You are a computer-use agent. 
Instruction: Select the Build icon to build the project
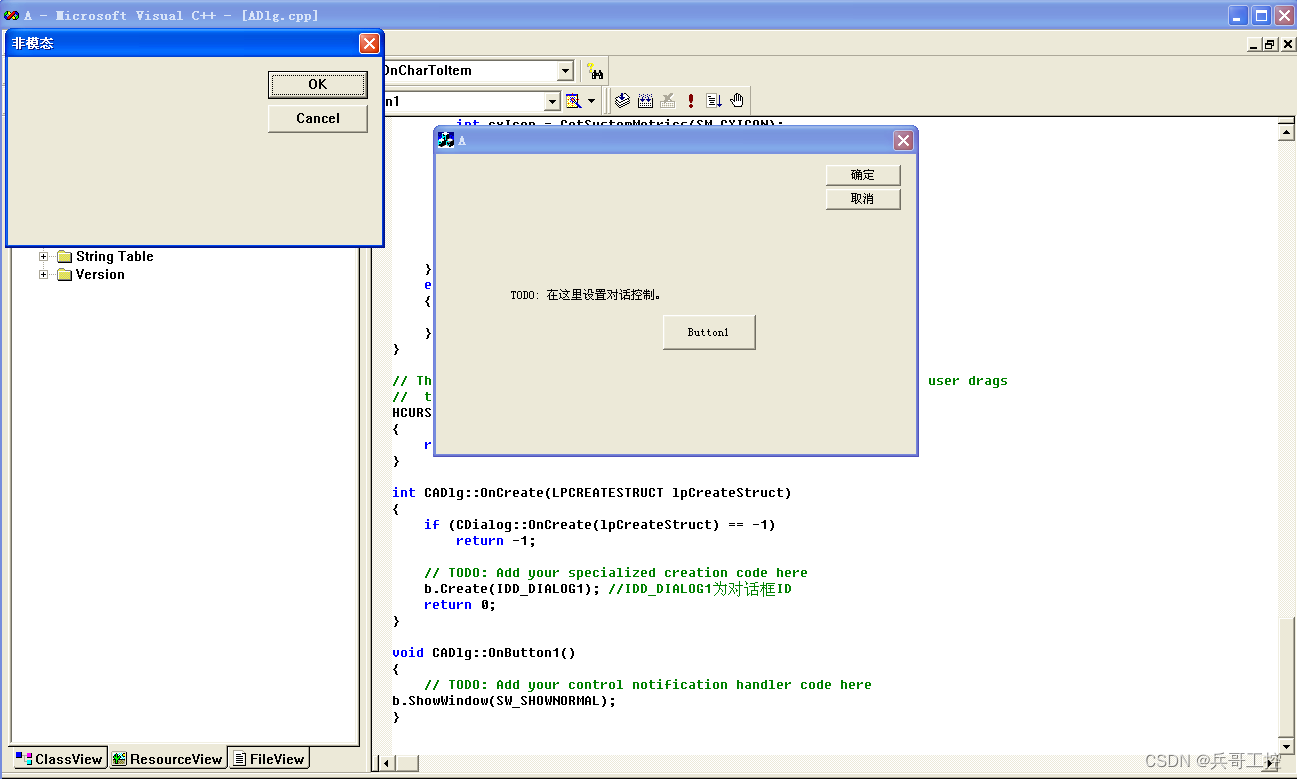(x=645, y=100)
